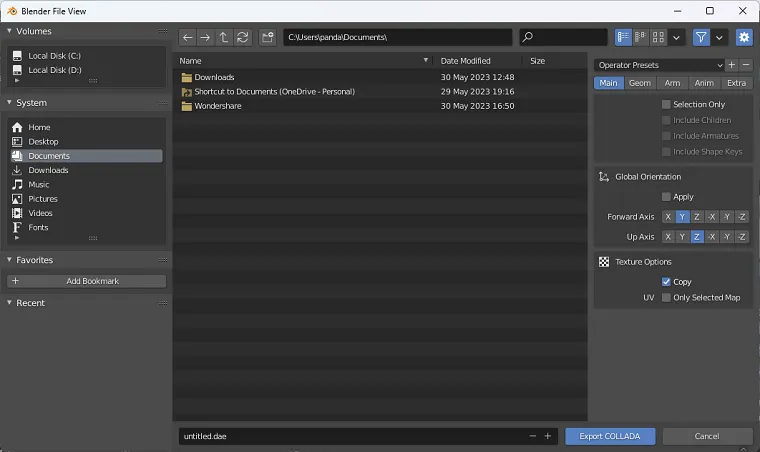760x452 pixels.
Task: Remove the operator preset
Action: (746, 65)
